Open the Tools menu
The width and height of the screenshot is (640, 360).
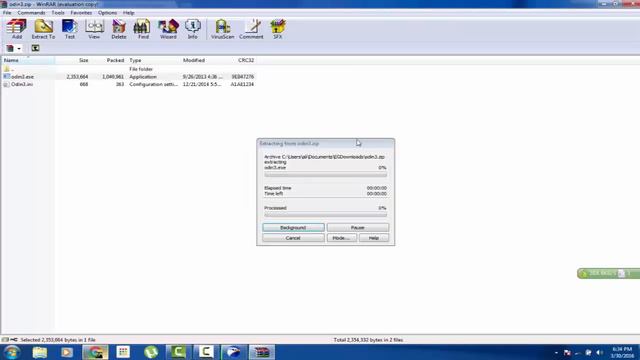coord(58,13)
